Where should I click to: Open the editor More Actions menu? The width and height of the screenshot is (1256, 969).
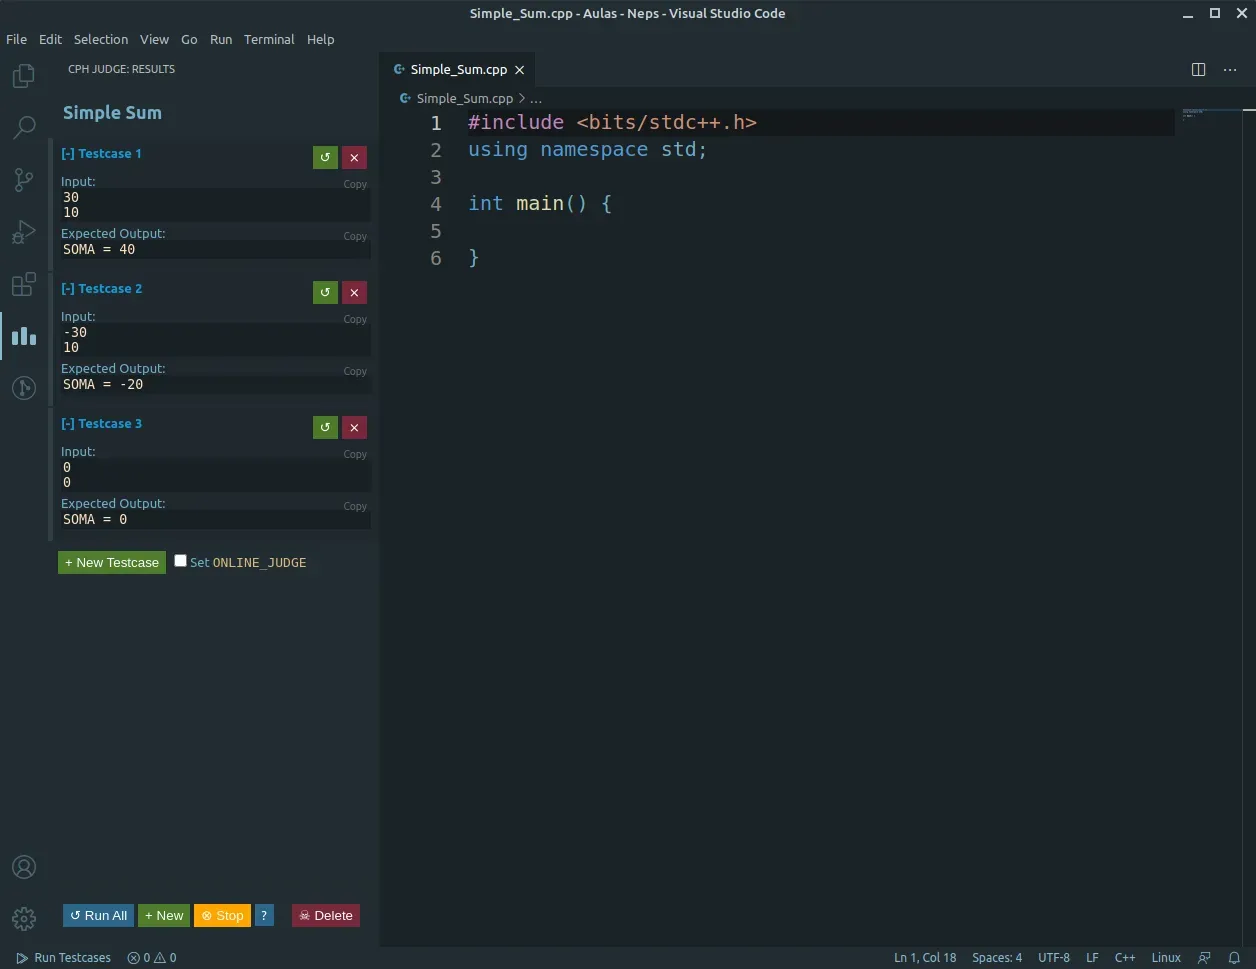click(x=1230, y=69)
